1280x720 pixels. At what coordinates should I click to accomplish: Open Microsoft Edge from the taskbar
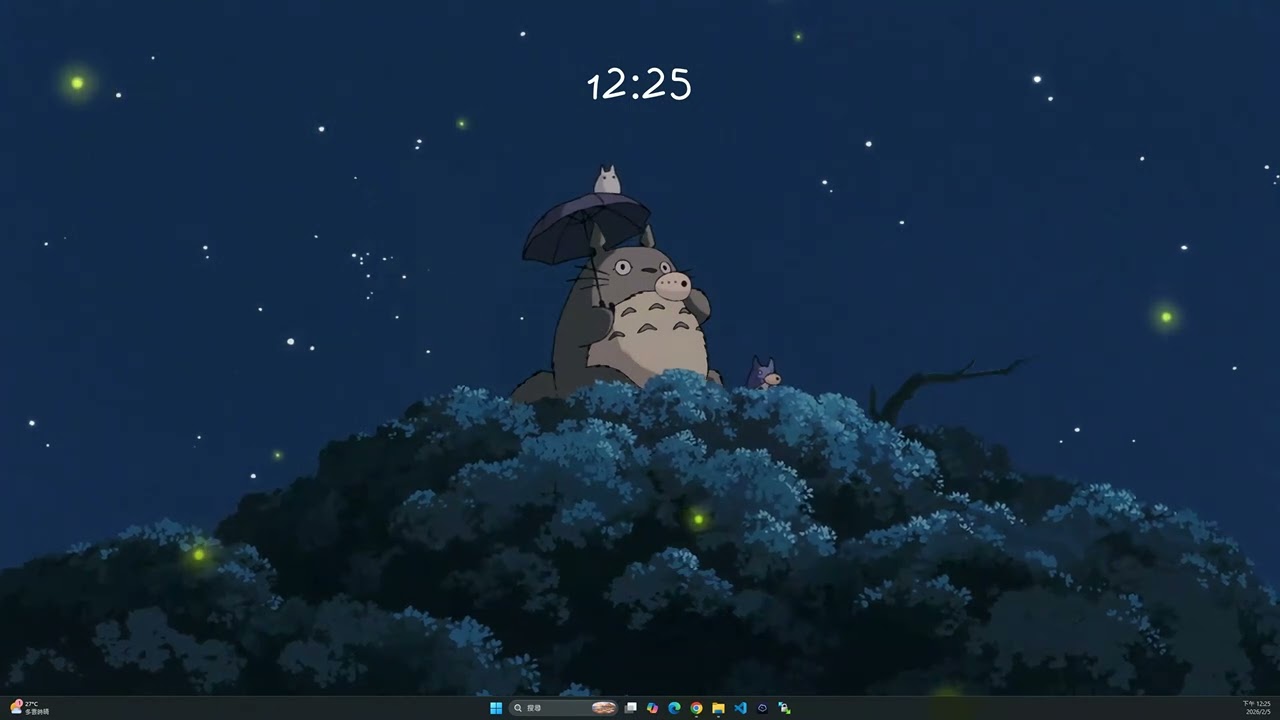pyautogui.click(x=675, y=708)
